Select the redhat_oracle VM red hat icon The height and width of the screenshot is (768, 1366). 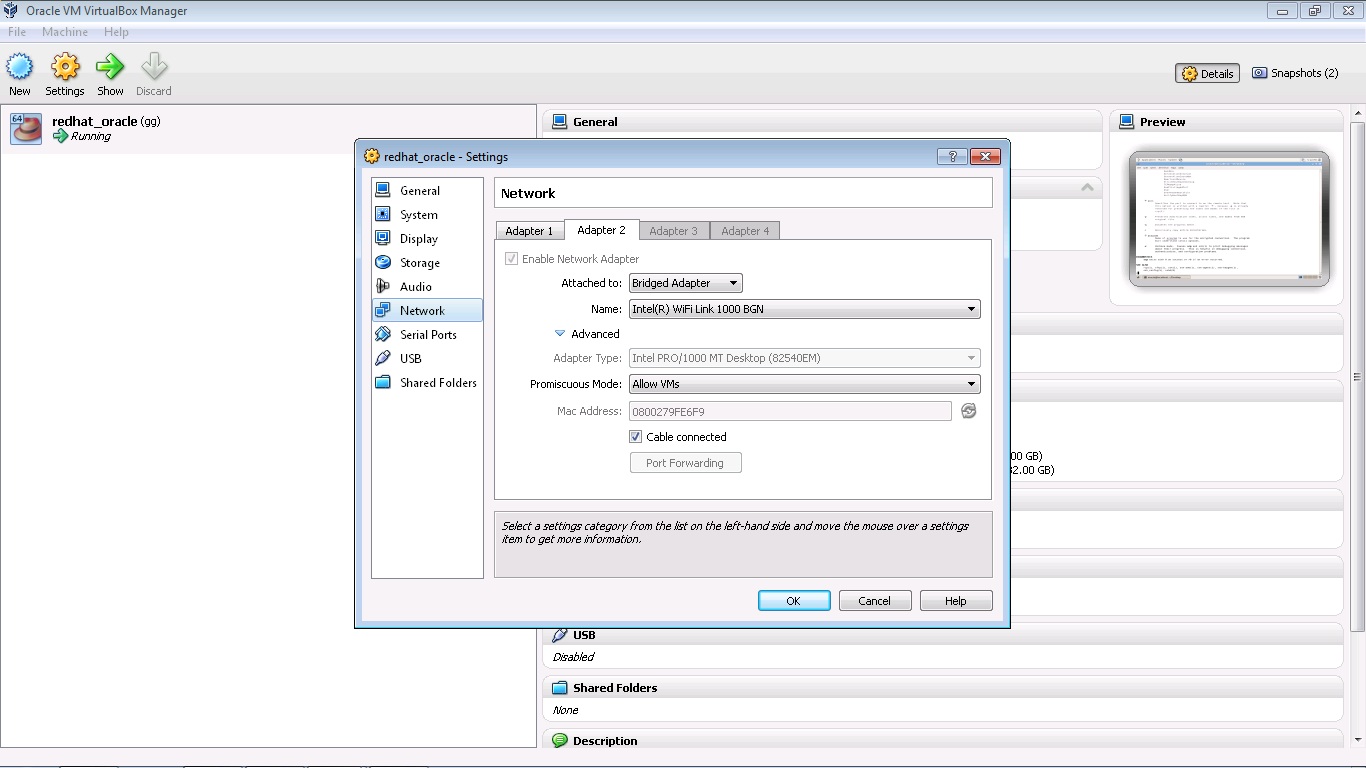(x=26, y=128)
